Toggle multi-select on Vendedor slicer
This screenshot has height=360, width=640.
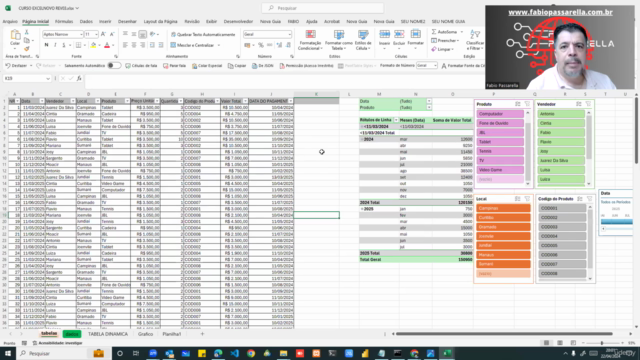tap(579, 104)
